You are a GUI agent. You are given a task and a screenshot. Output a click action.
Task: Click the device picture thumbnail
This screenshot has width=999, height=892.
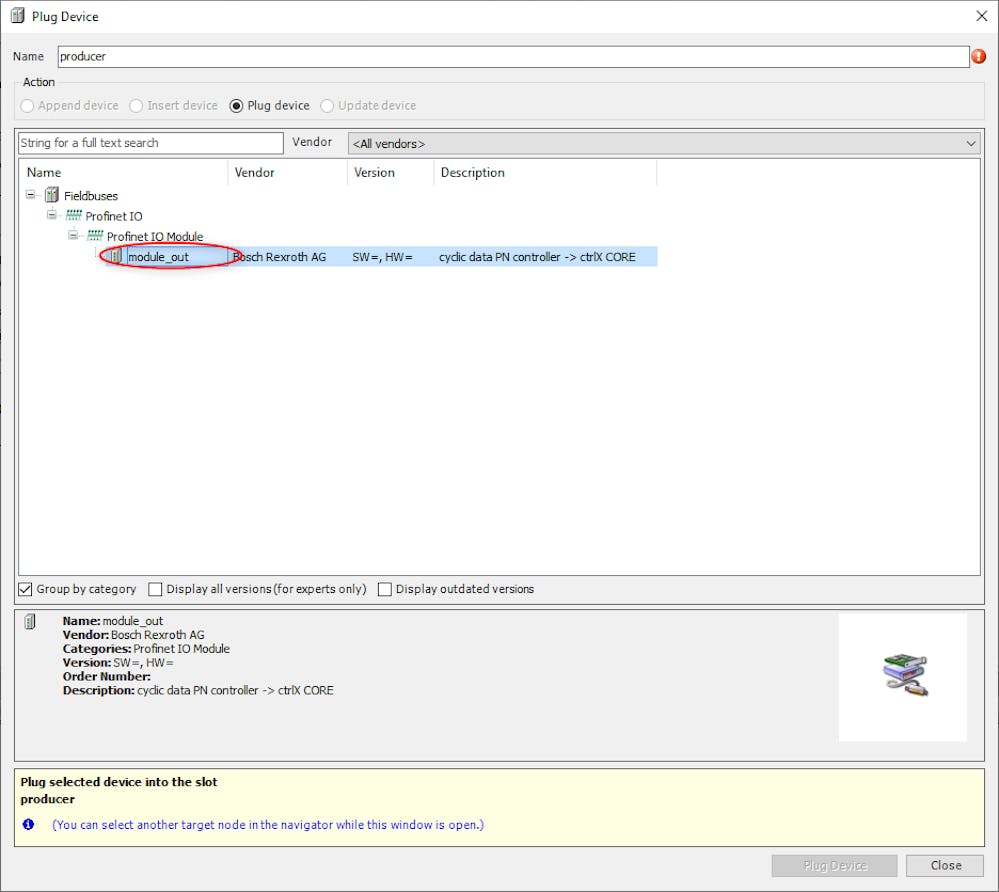point(902,677)
